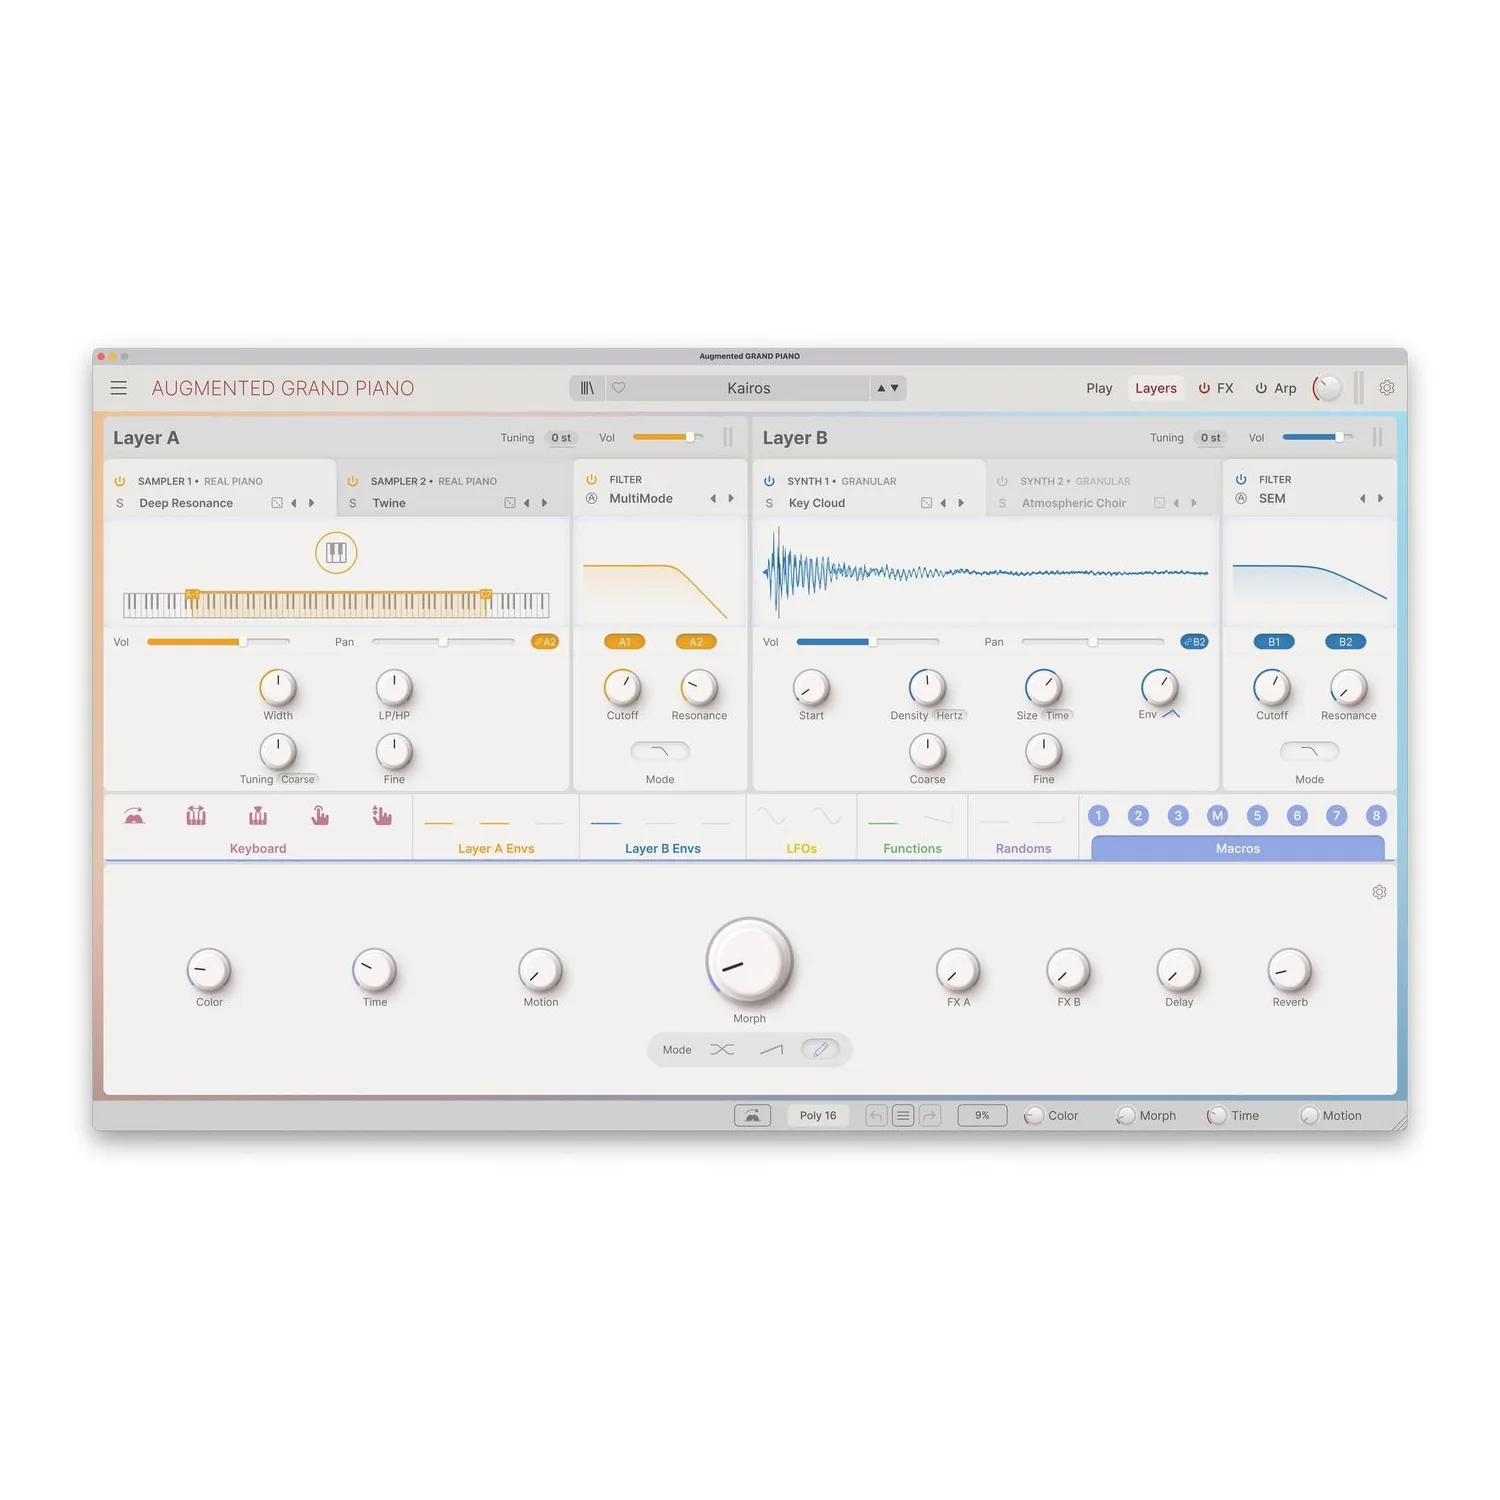Toggle the Arp power button
This screenshot has width=1500, height=1500.
coord(1261,388)
